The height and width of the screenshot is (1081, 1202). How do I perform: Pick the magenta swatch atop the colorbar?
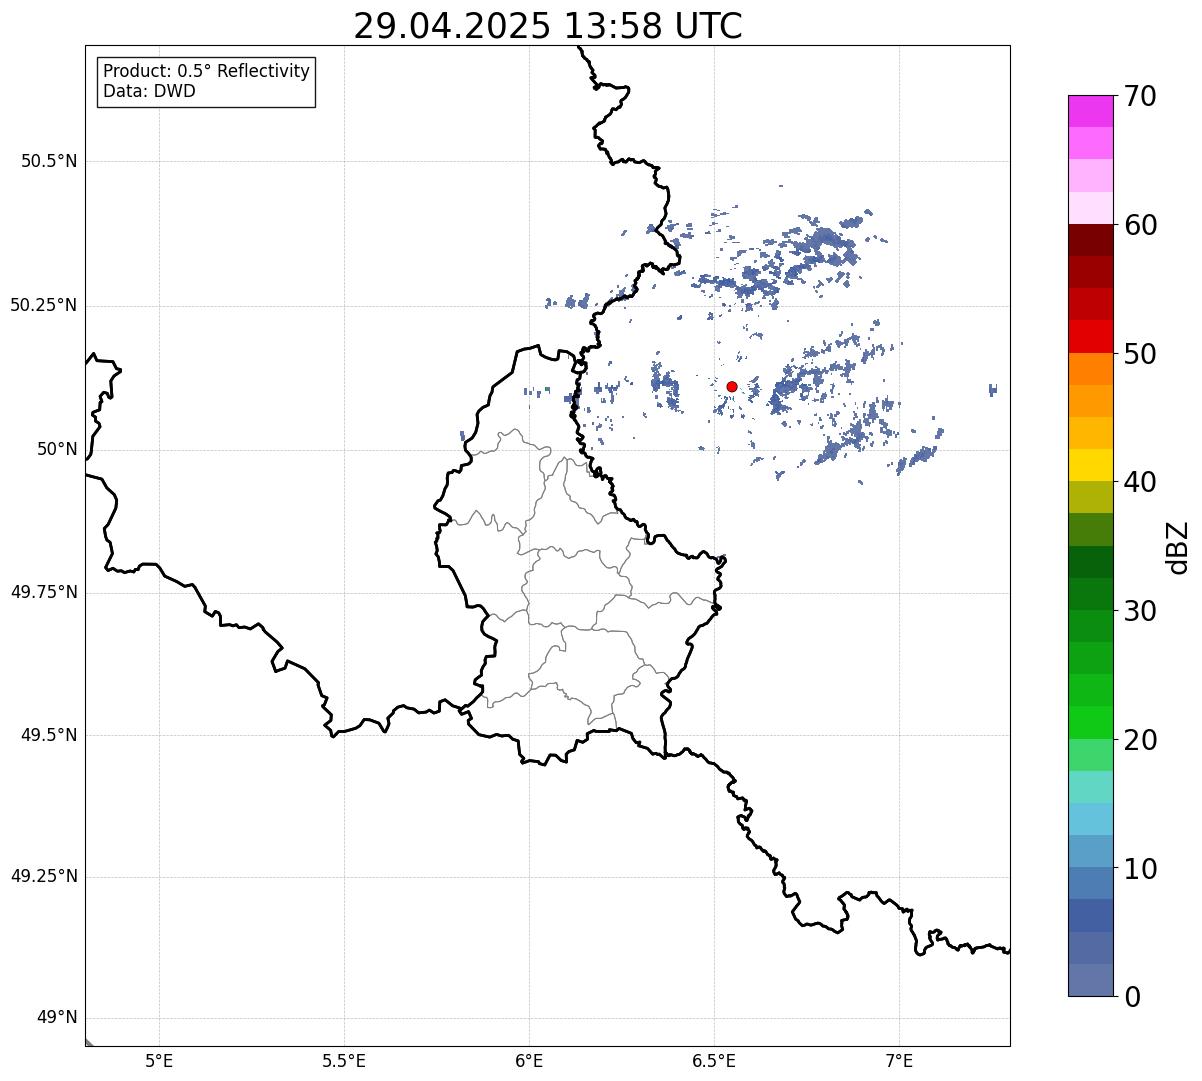(1091, 111)
